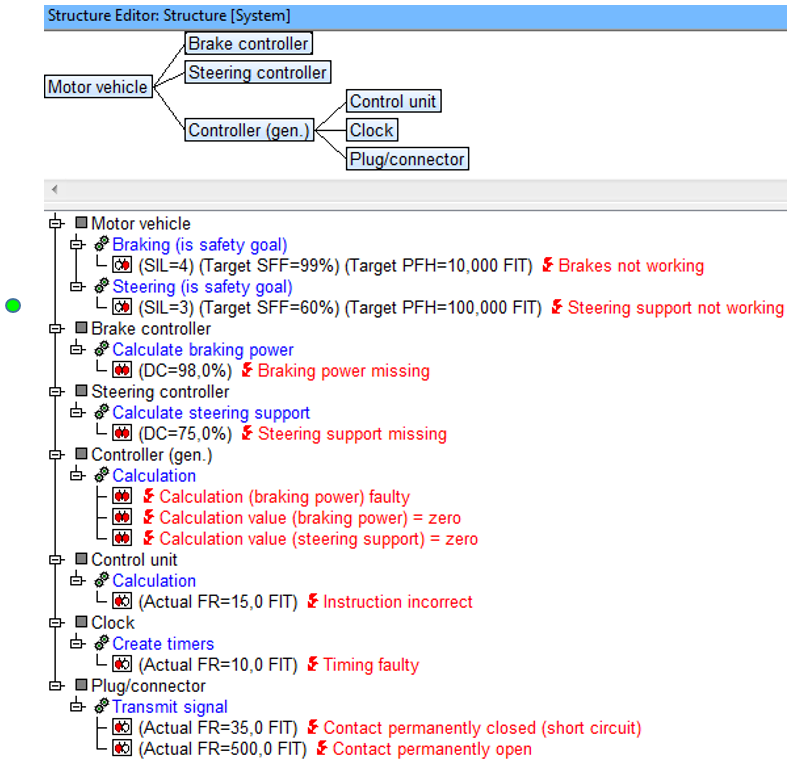Click the failure icon for Instruction incorrect row
The width and height of the screenshot is (791, 763).
[x=122, y=601]
